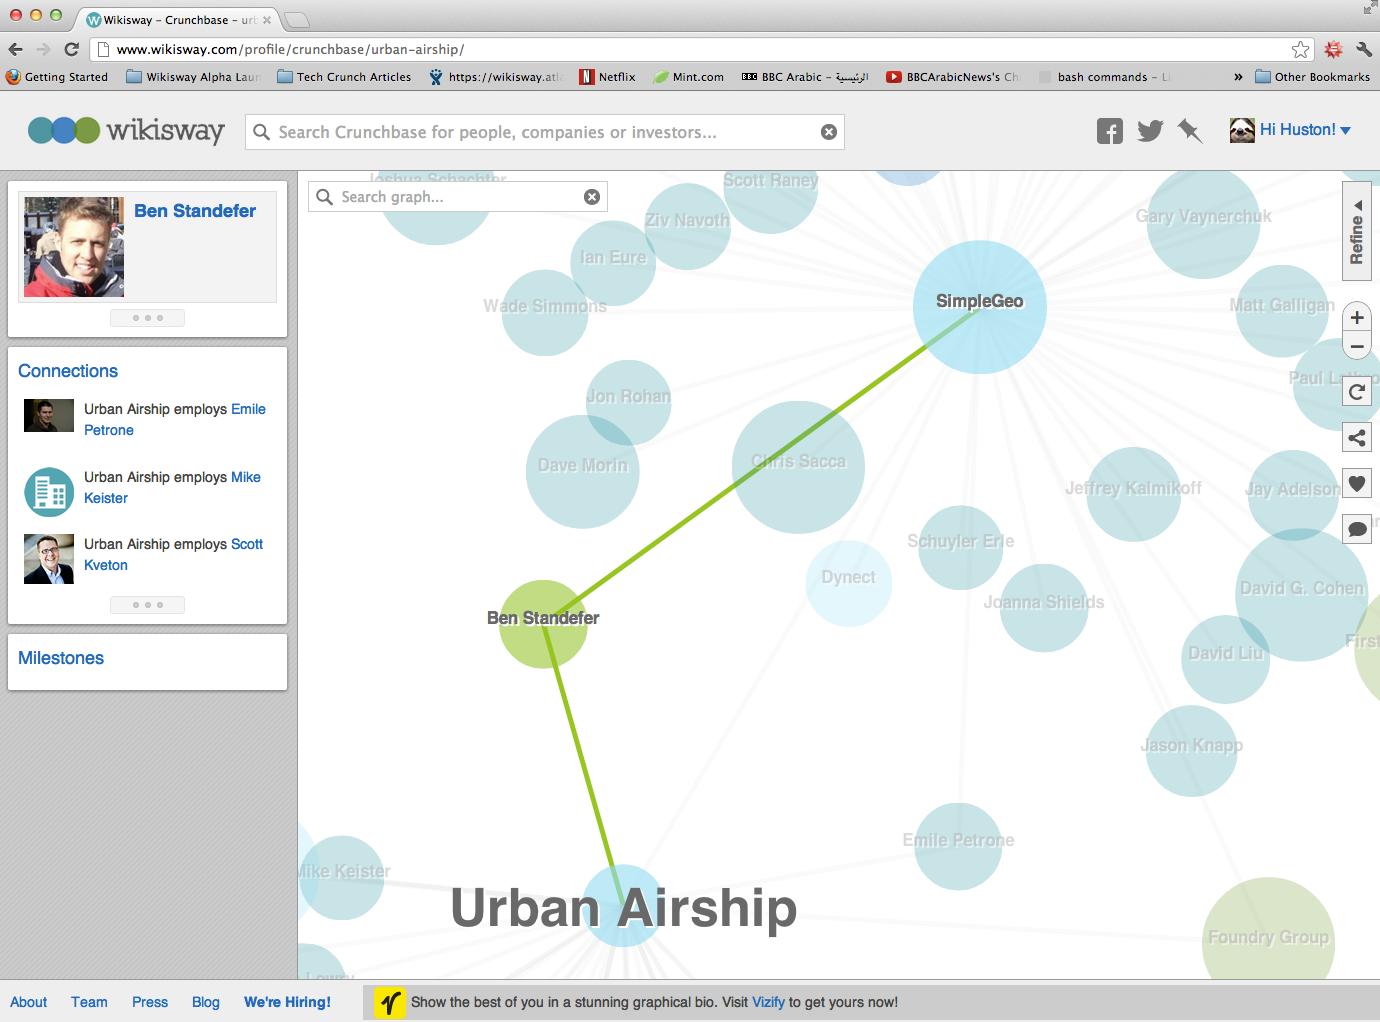Click the Twitter bird icon
The height and width of the screenshot is (1022, 1380).
[x=1150, y=131]
